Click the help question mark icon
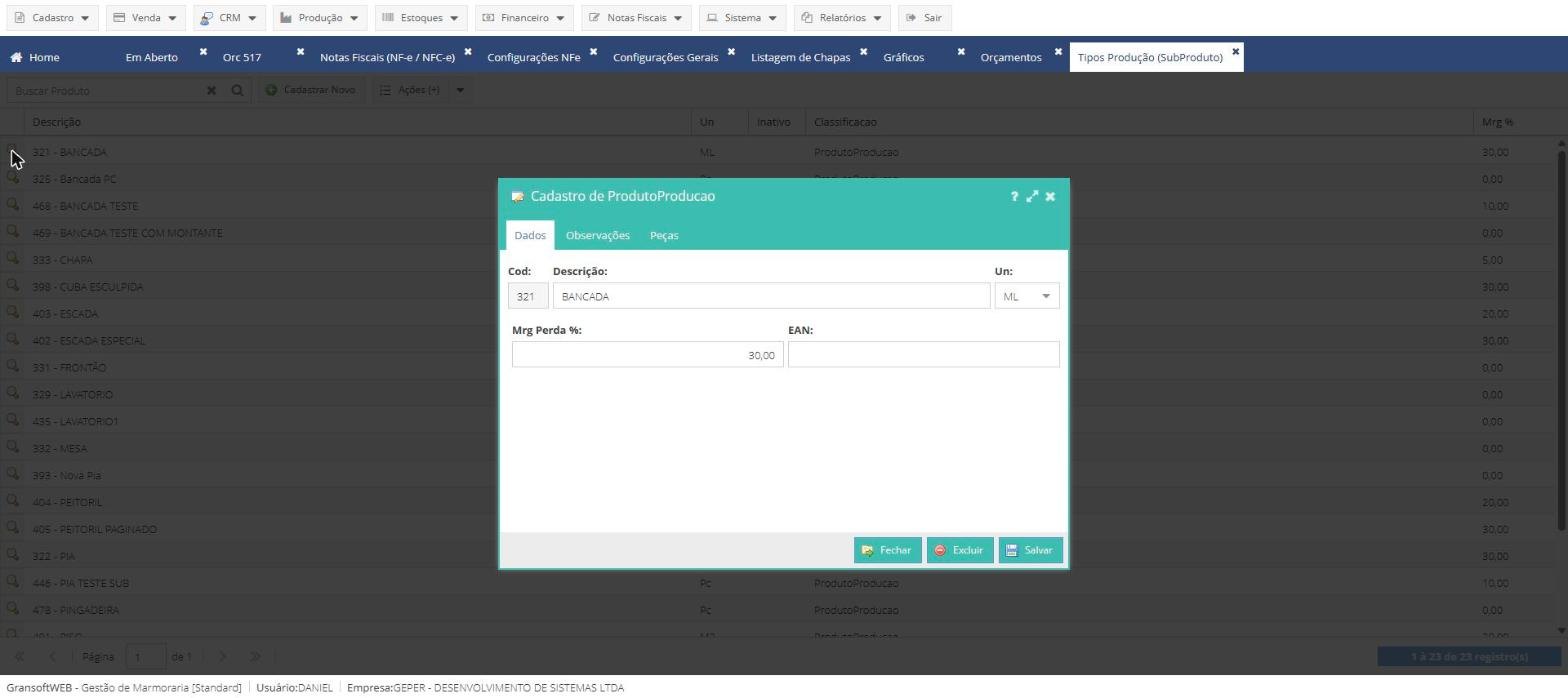 pos(1014,196)
